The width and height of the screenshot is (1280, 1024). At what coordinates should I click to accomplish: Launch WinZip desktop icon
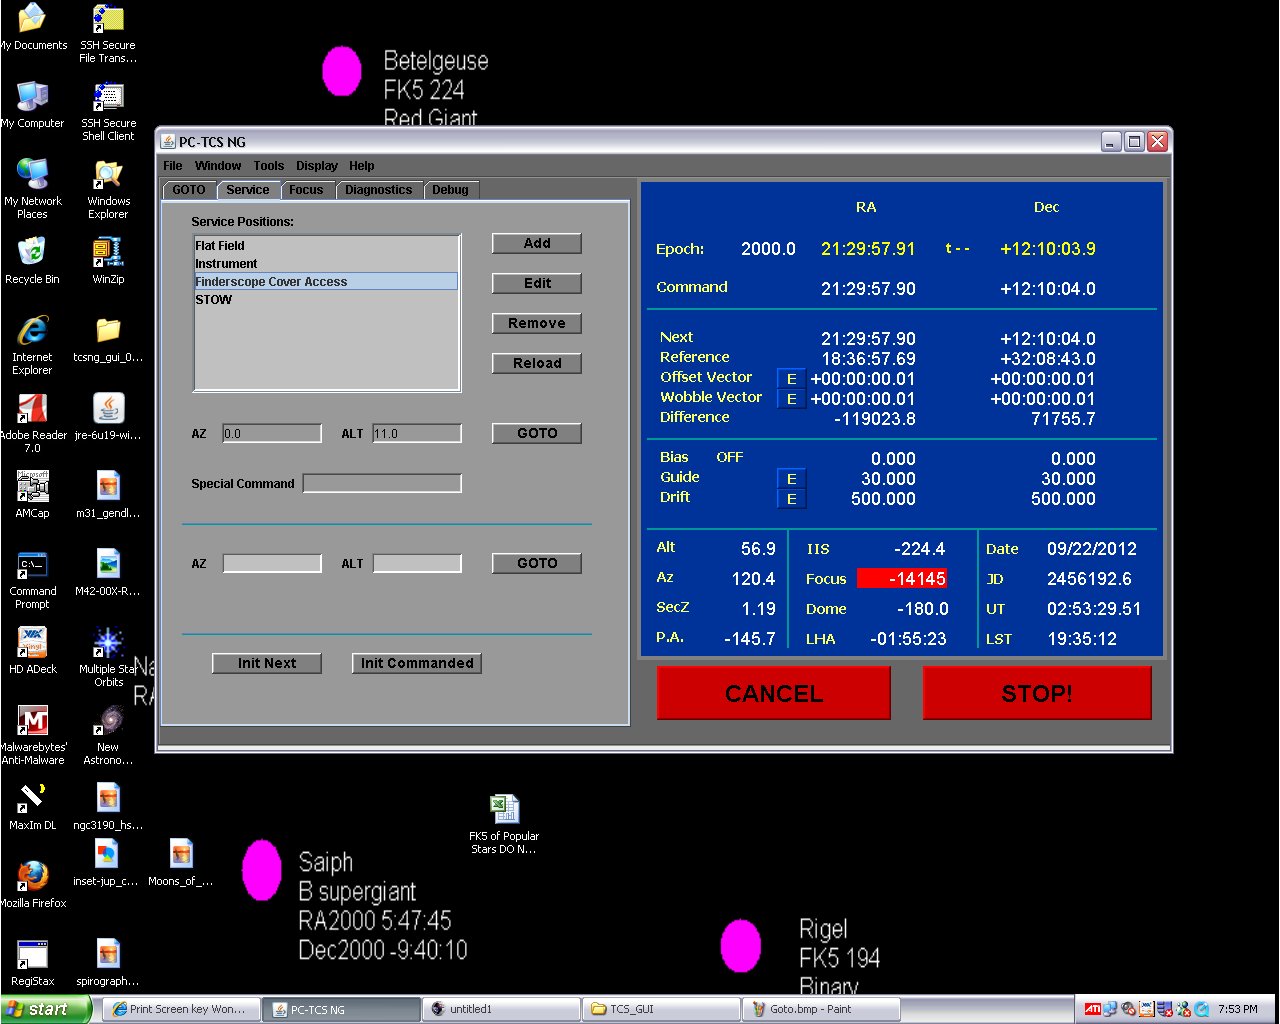click(108, 261)
